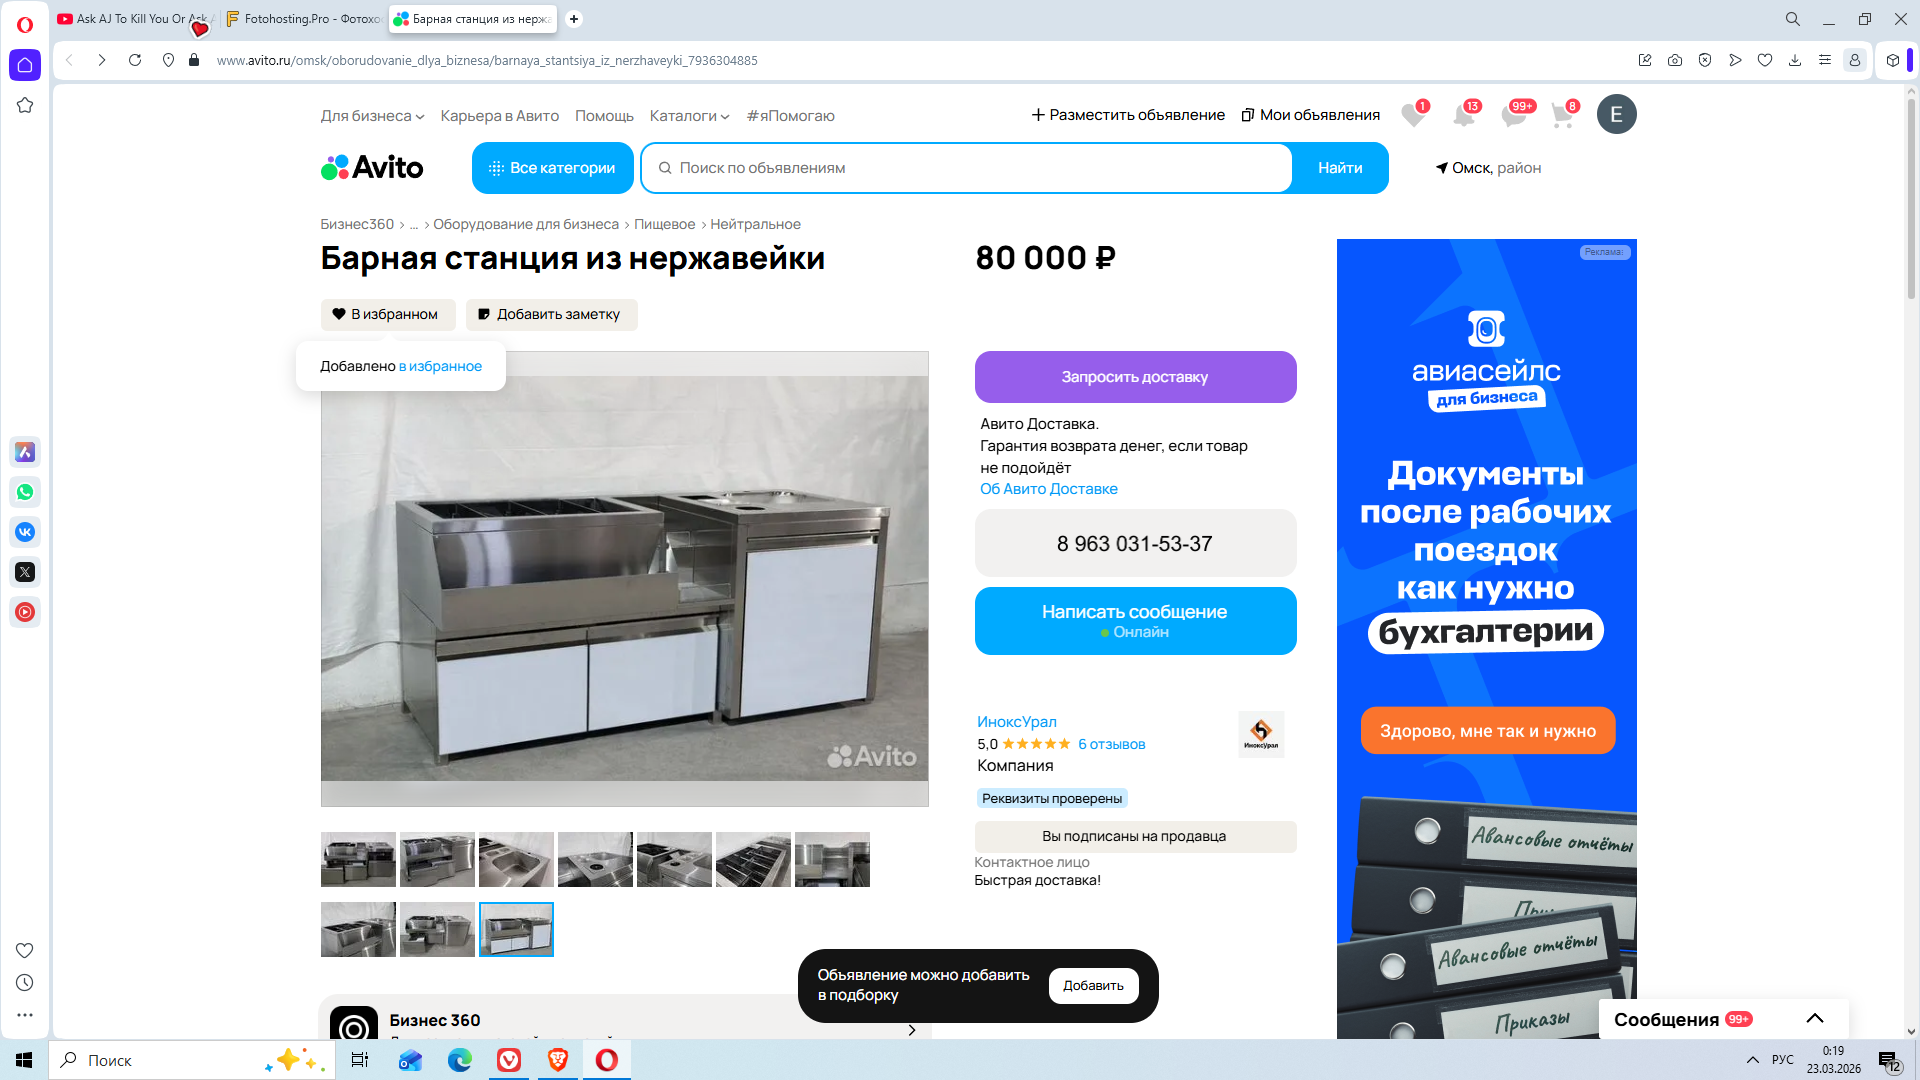Toggle the 'В избранном' favorite button

pyautogui.click(x=387, y=314)
